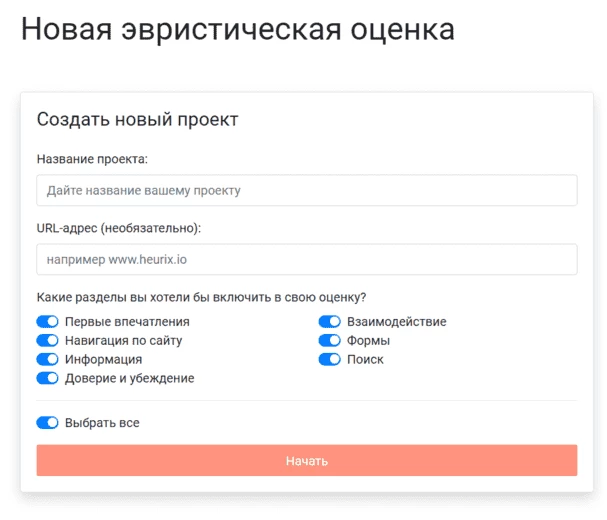The height and width of the screenshot is (520, 607).
Task: Toggle the Взаимодействие switch
Action: point(329,321)
